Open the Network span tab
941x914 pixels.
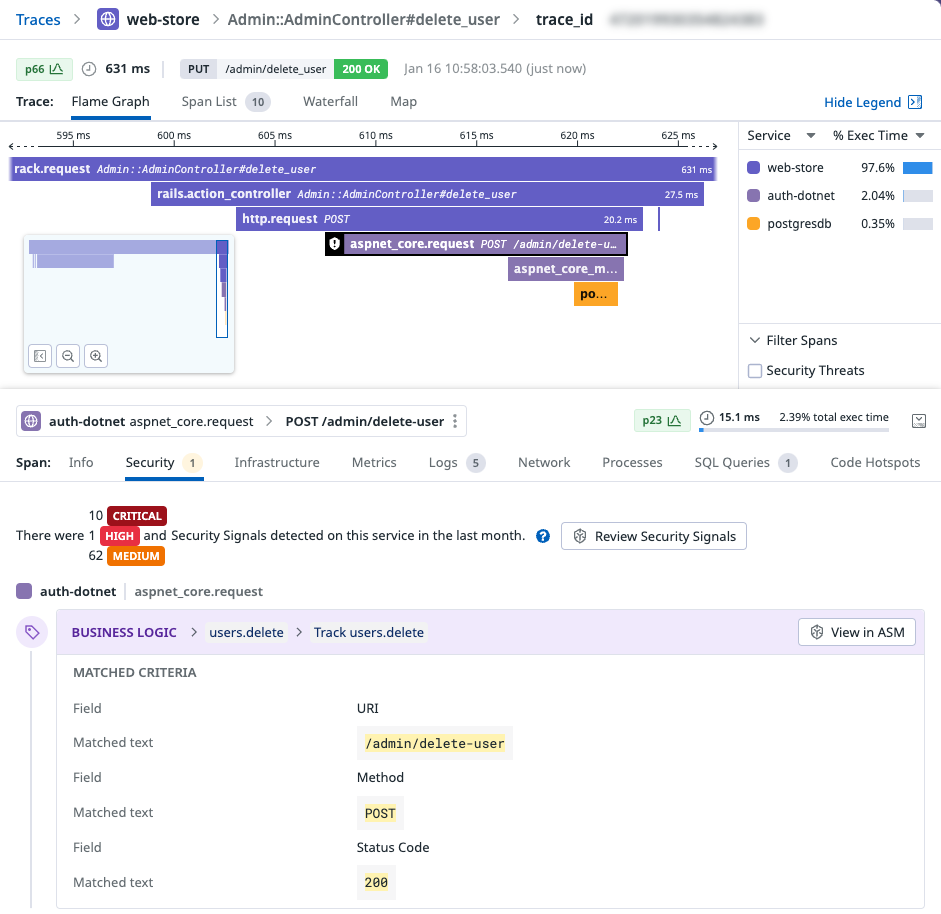(x=544, y=463)
